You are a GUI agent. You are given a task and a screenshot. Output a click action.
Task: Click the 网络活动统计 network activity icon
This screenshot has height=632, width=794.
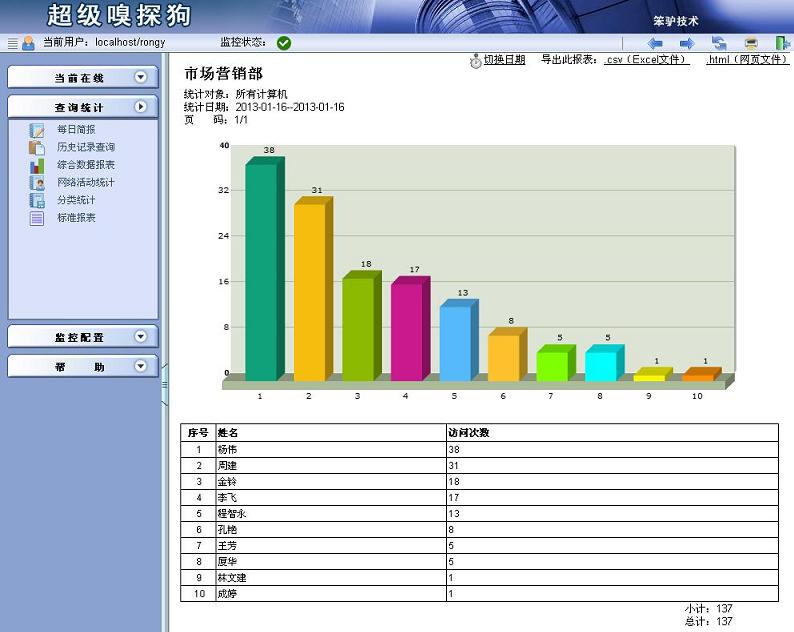click(37, 183)
